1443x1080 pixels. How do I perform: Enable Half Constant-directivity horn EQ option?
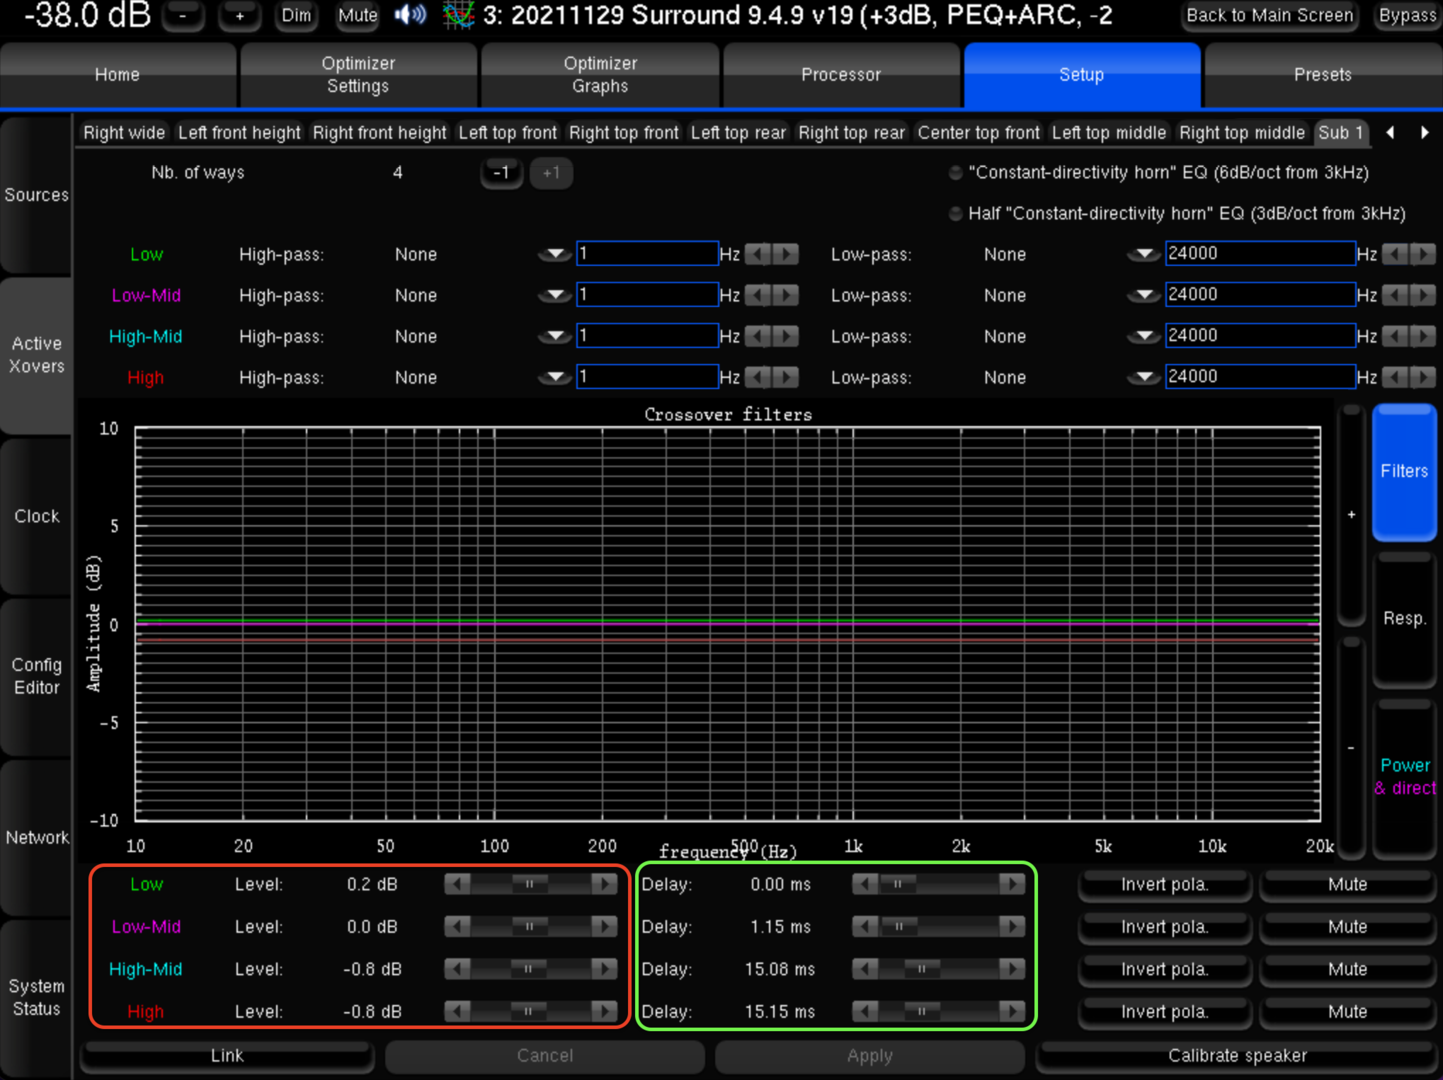(956, 214)
